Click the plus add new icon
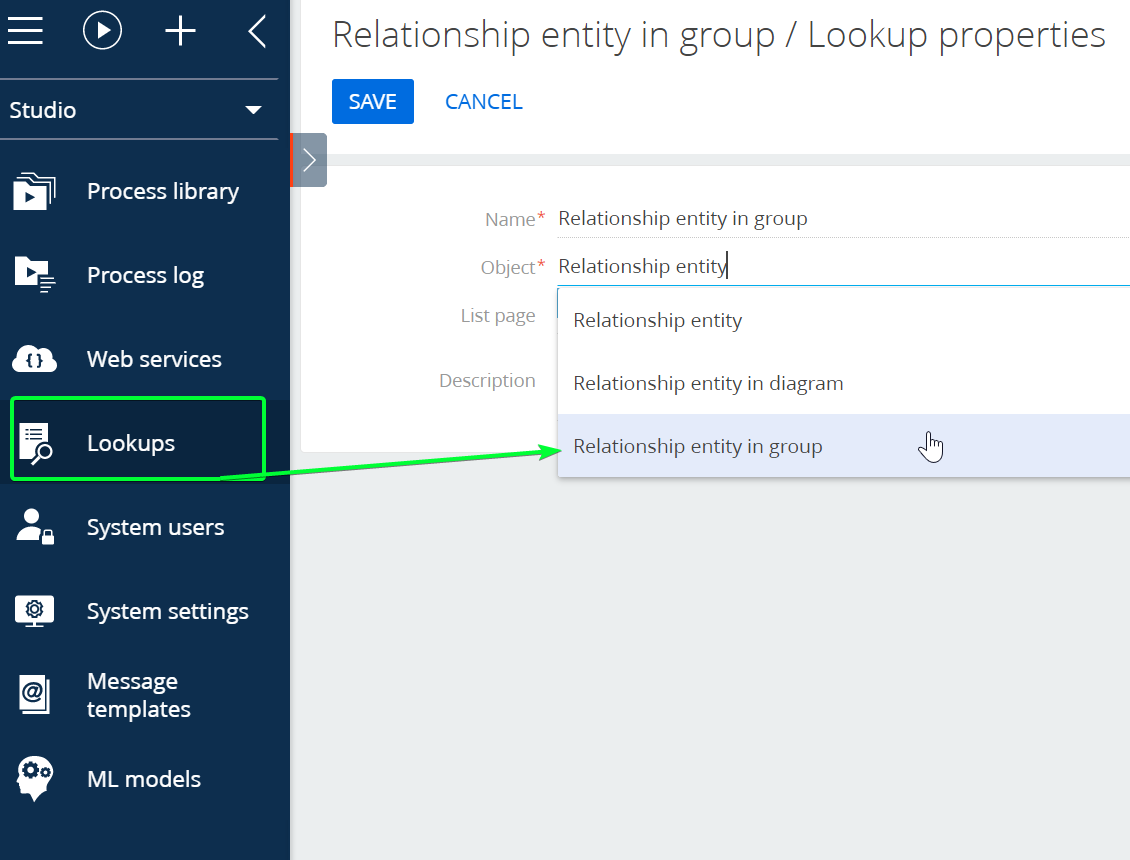Screen dimensions: 1130x860 [x=180, y=32]
